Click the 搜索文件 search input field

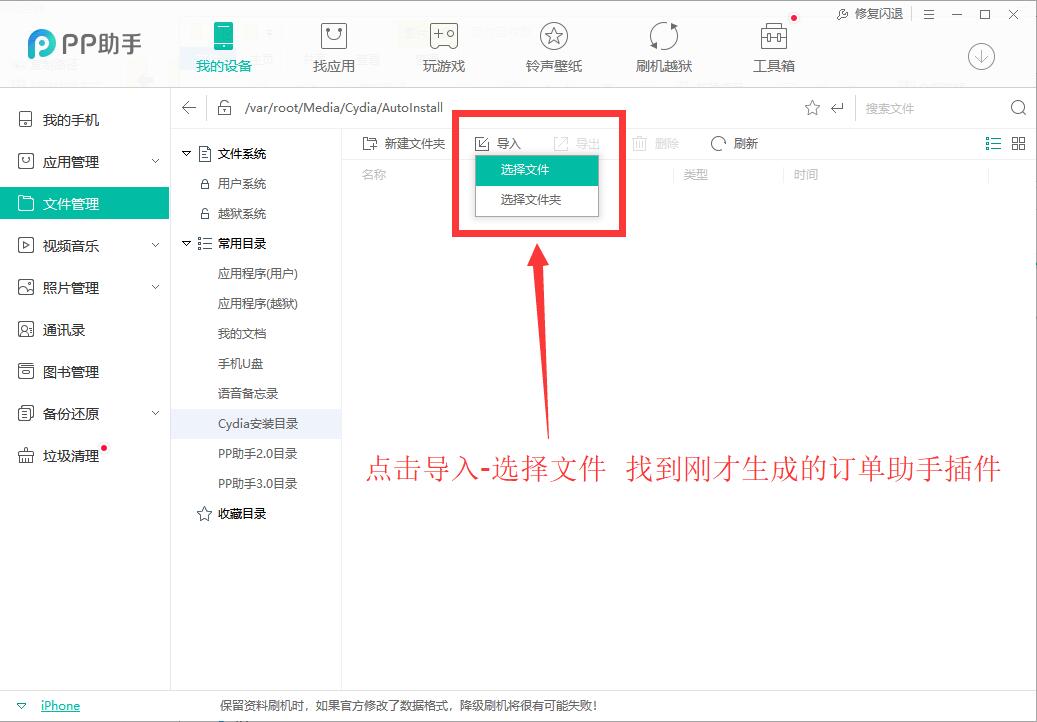coord(930,108)
